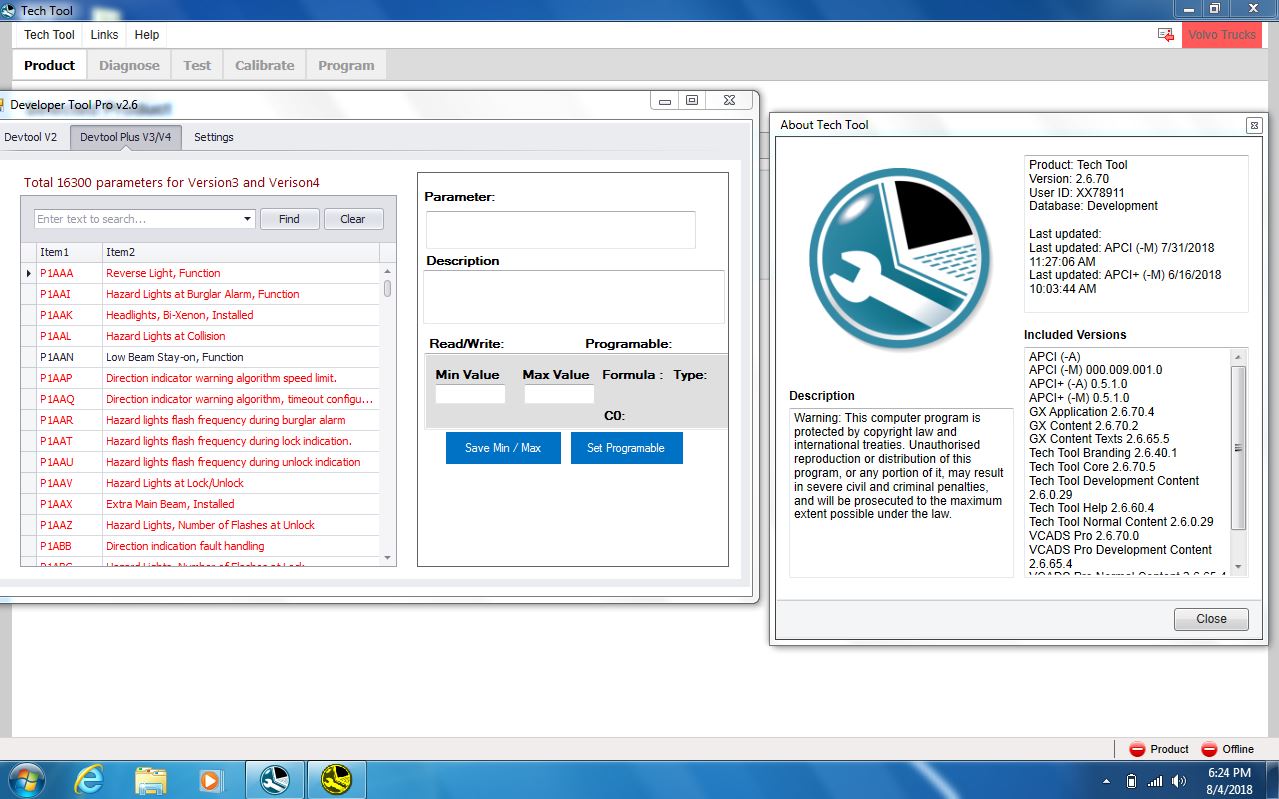Click the Item2 column header
The image size is (1279, 799).
click(x=240, y=252)
